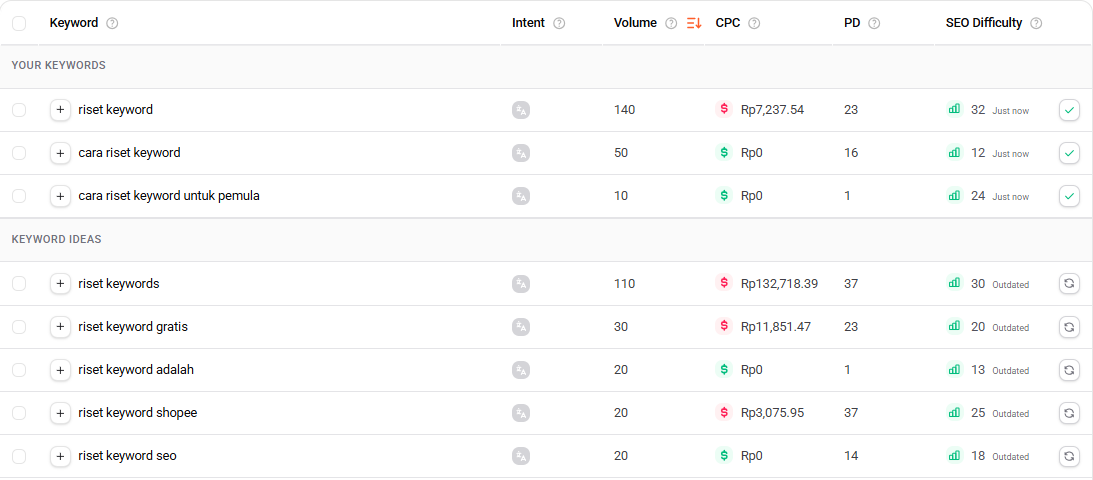Click red dollar icon beside Rp7,237.54
Viewport: 1093px width, 480px height.
click(724, 109)
